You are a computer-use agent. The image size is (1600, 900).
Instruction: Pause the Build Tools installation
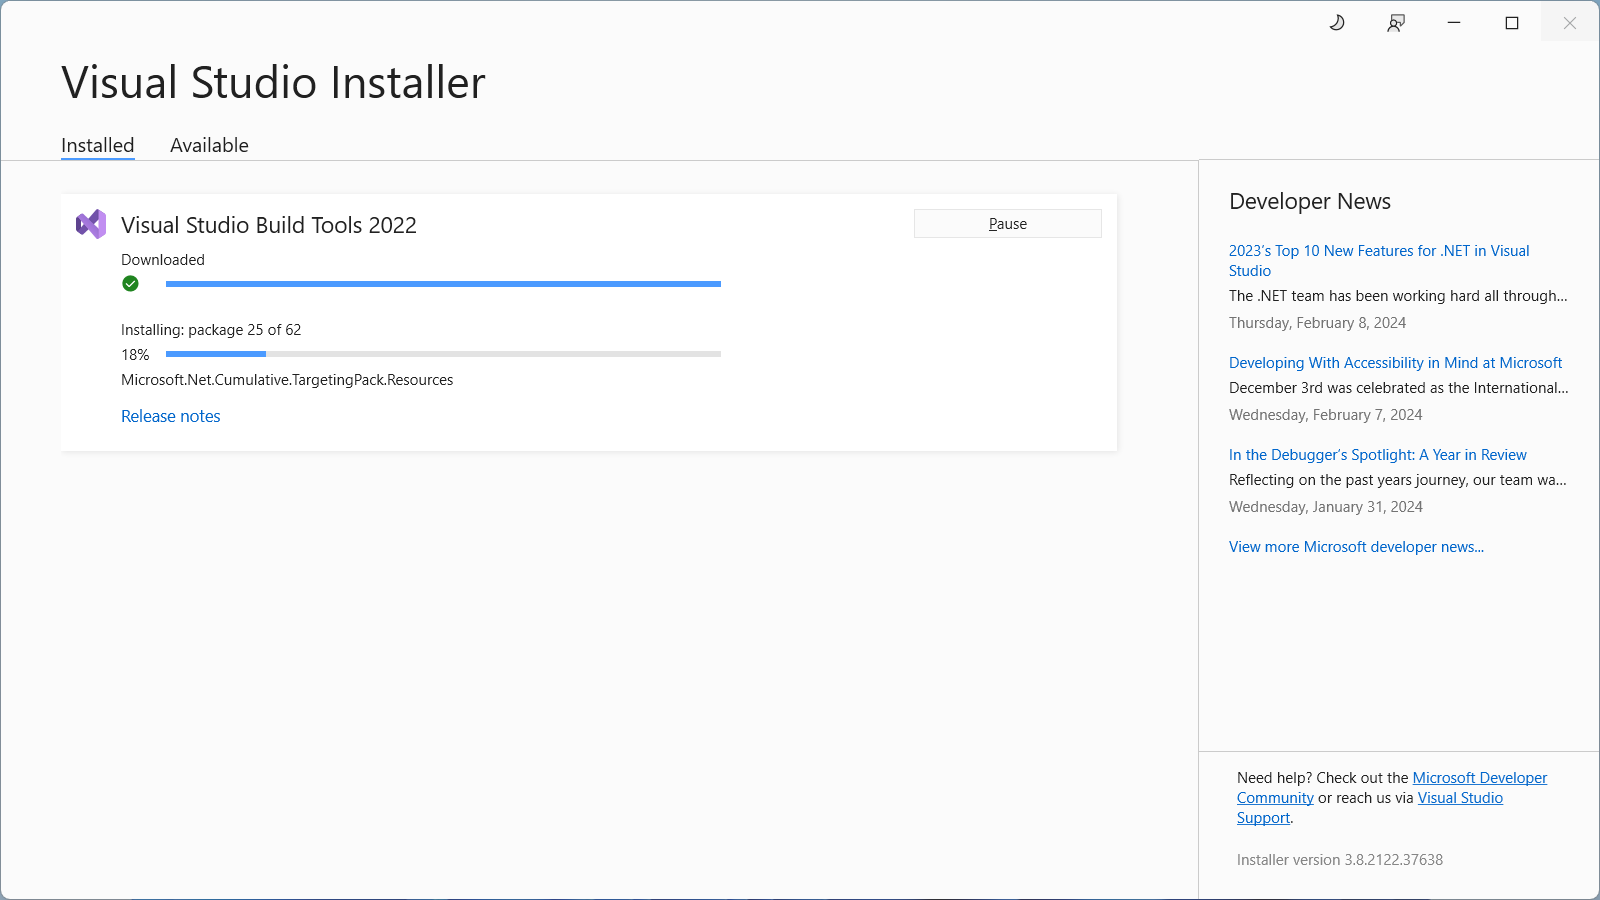(x=1007, y=223)
